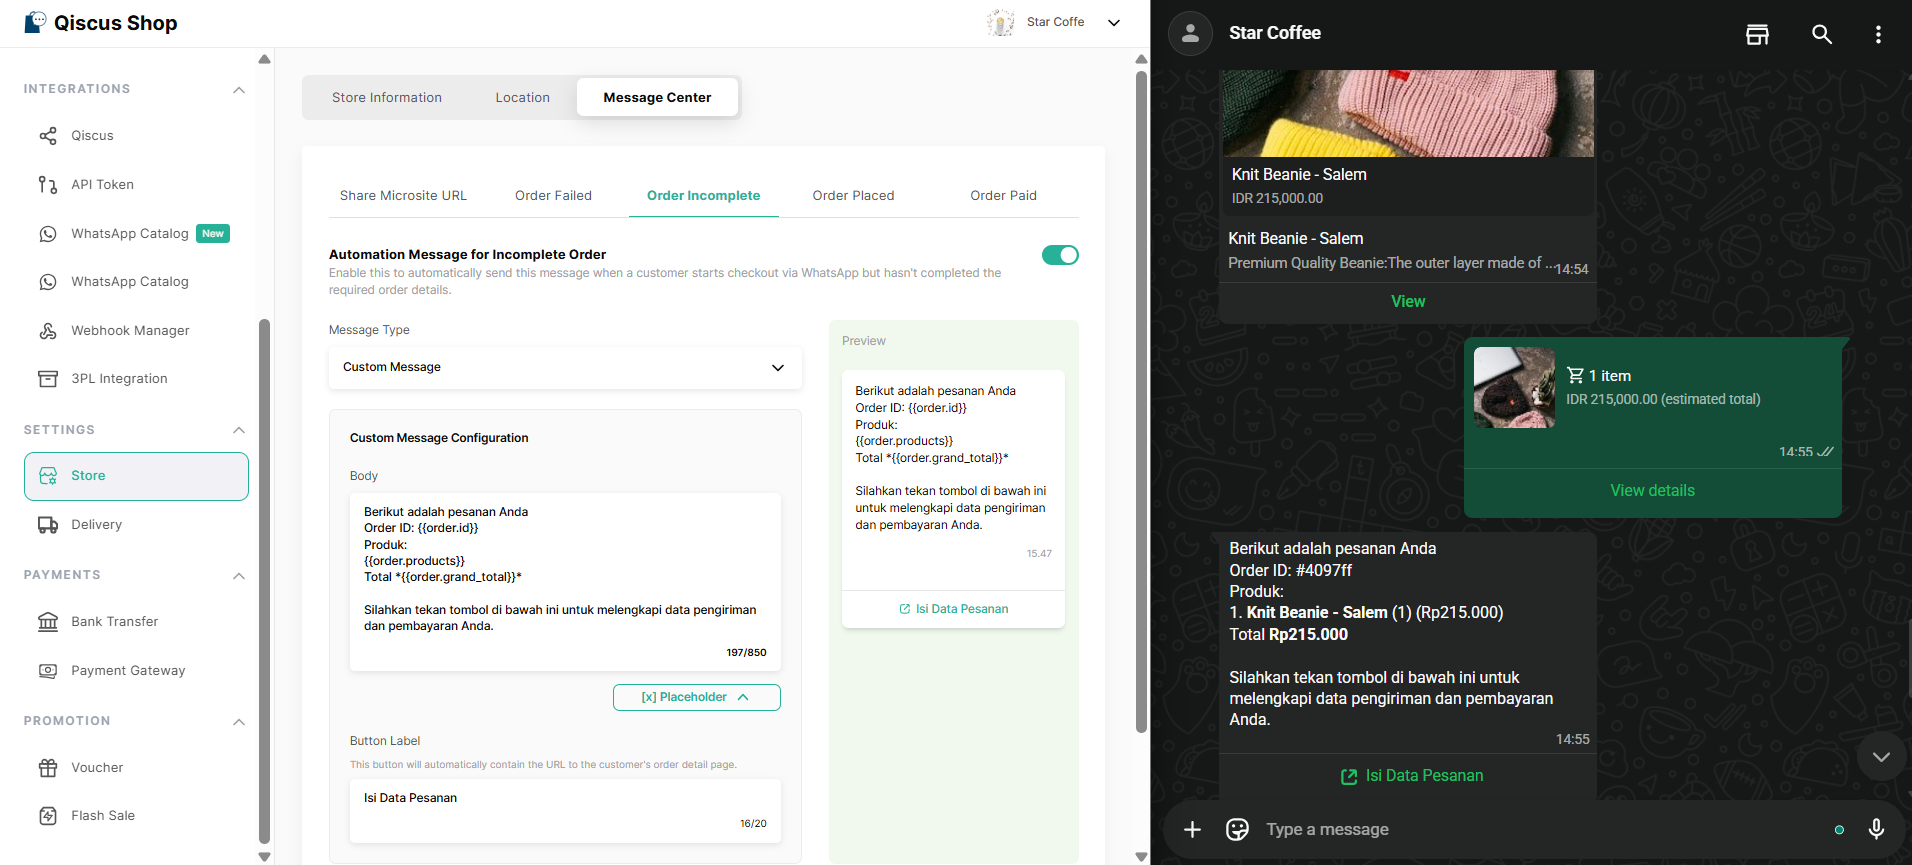This screenshot has width=1912, height=865.
Task: Click the Store settings icon
Action: coord(48,476)
